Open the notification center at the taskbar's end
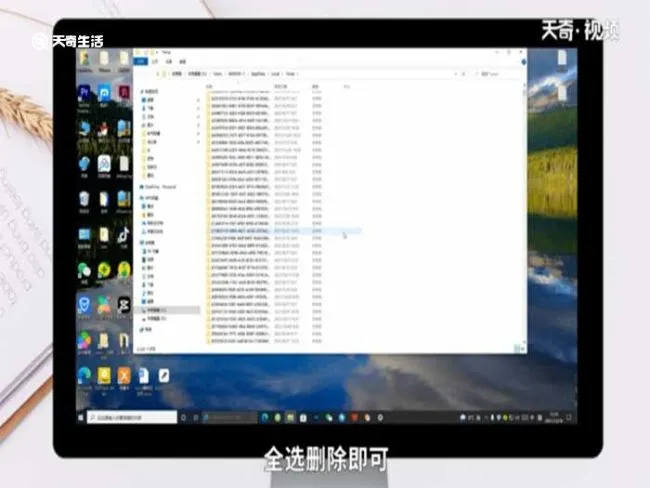The image size is (650, 488). coord(570,418)
